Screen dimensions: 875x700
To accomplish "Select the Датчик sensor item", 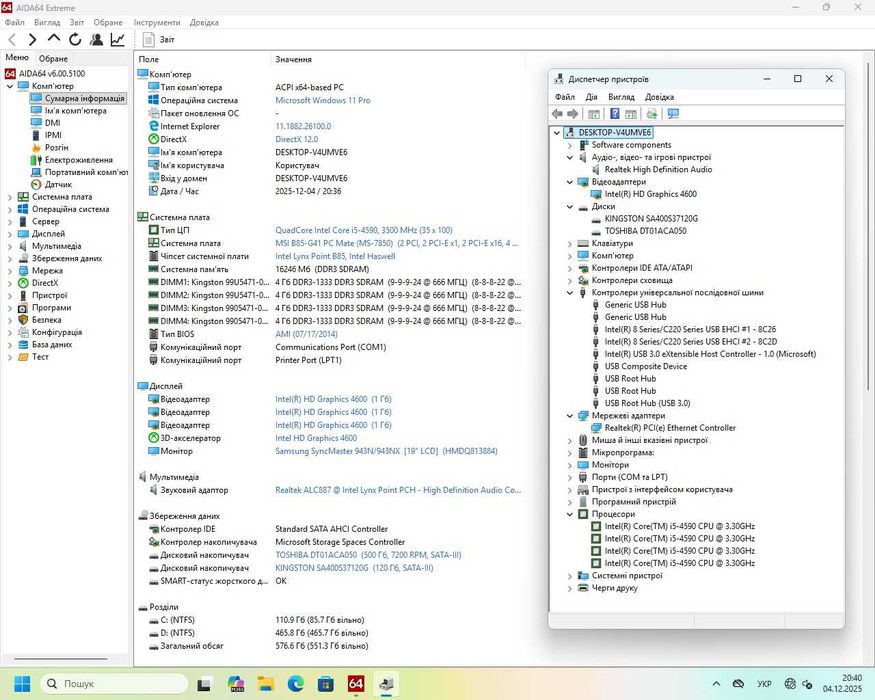I will pos(58,184).
